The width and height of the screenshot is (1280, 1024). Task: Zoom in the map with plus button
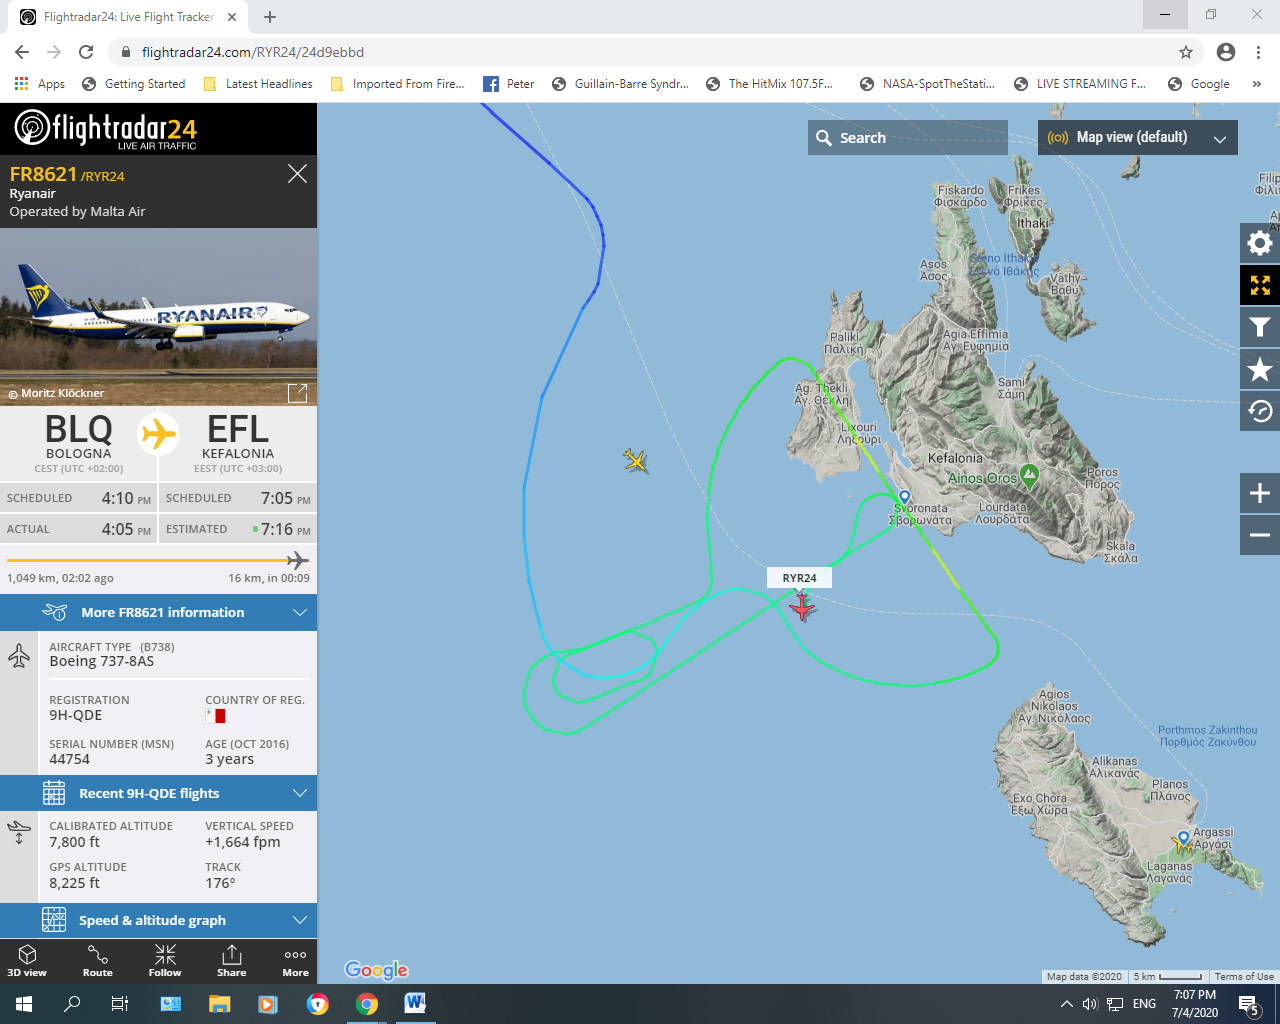1260,493
